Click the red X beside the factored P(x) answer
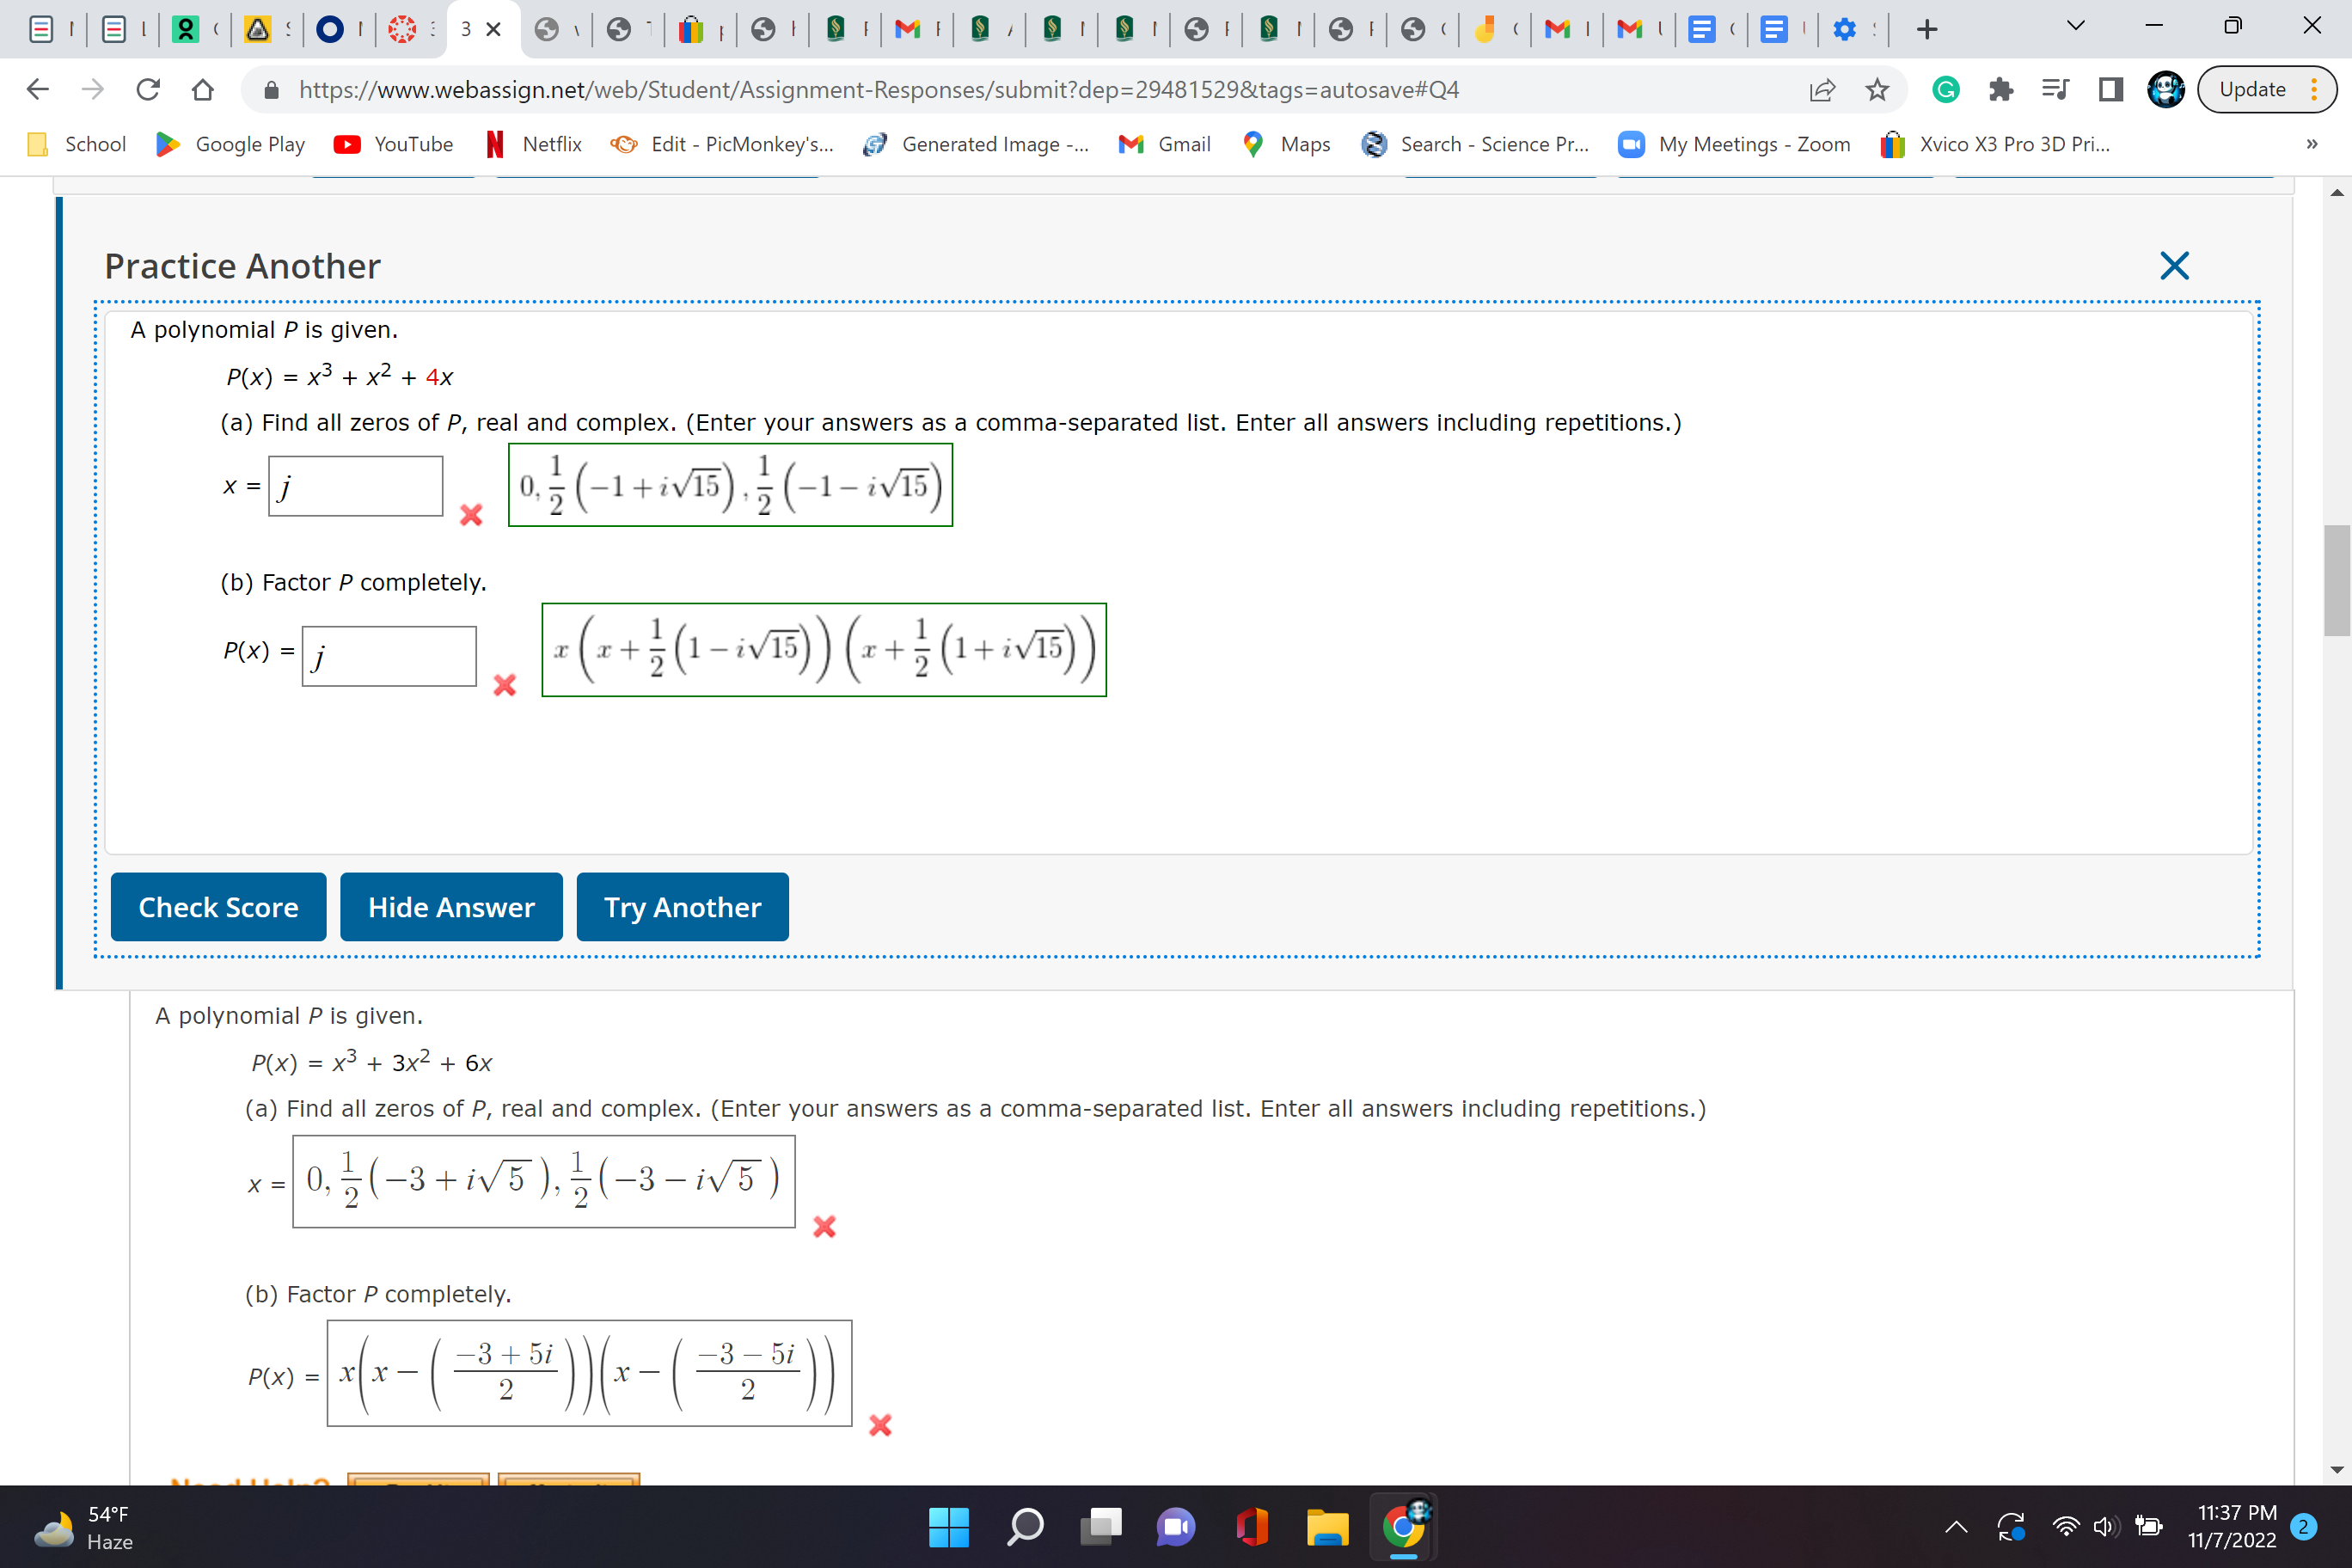2352x1568 pixels. 504,686
